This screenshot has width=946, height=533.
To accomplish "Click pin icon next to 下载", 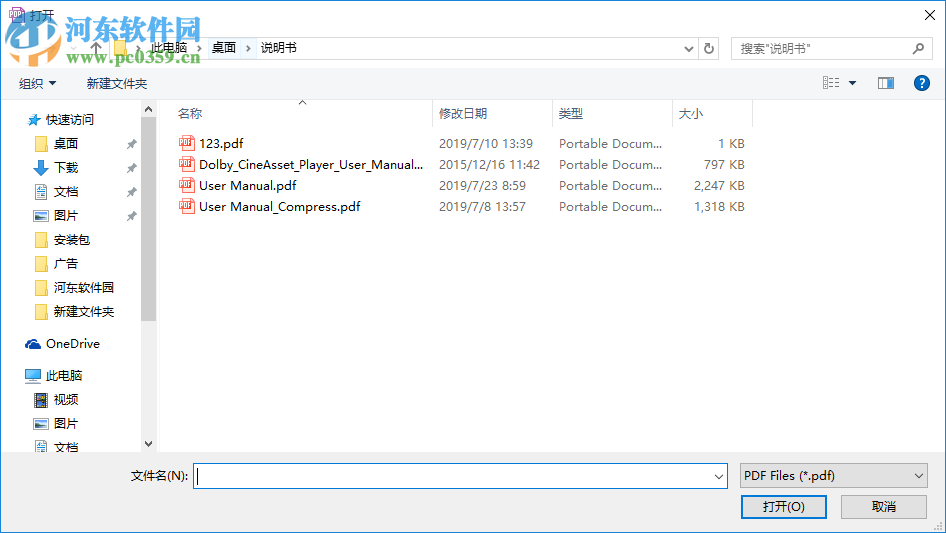I will coord(132,168).
